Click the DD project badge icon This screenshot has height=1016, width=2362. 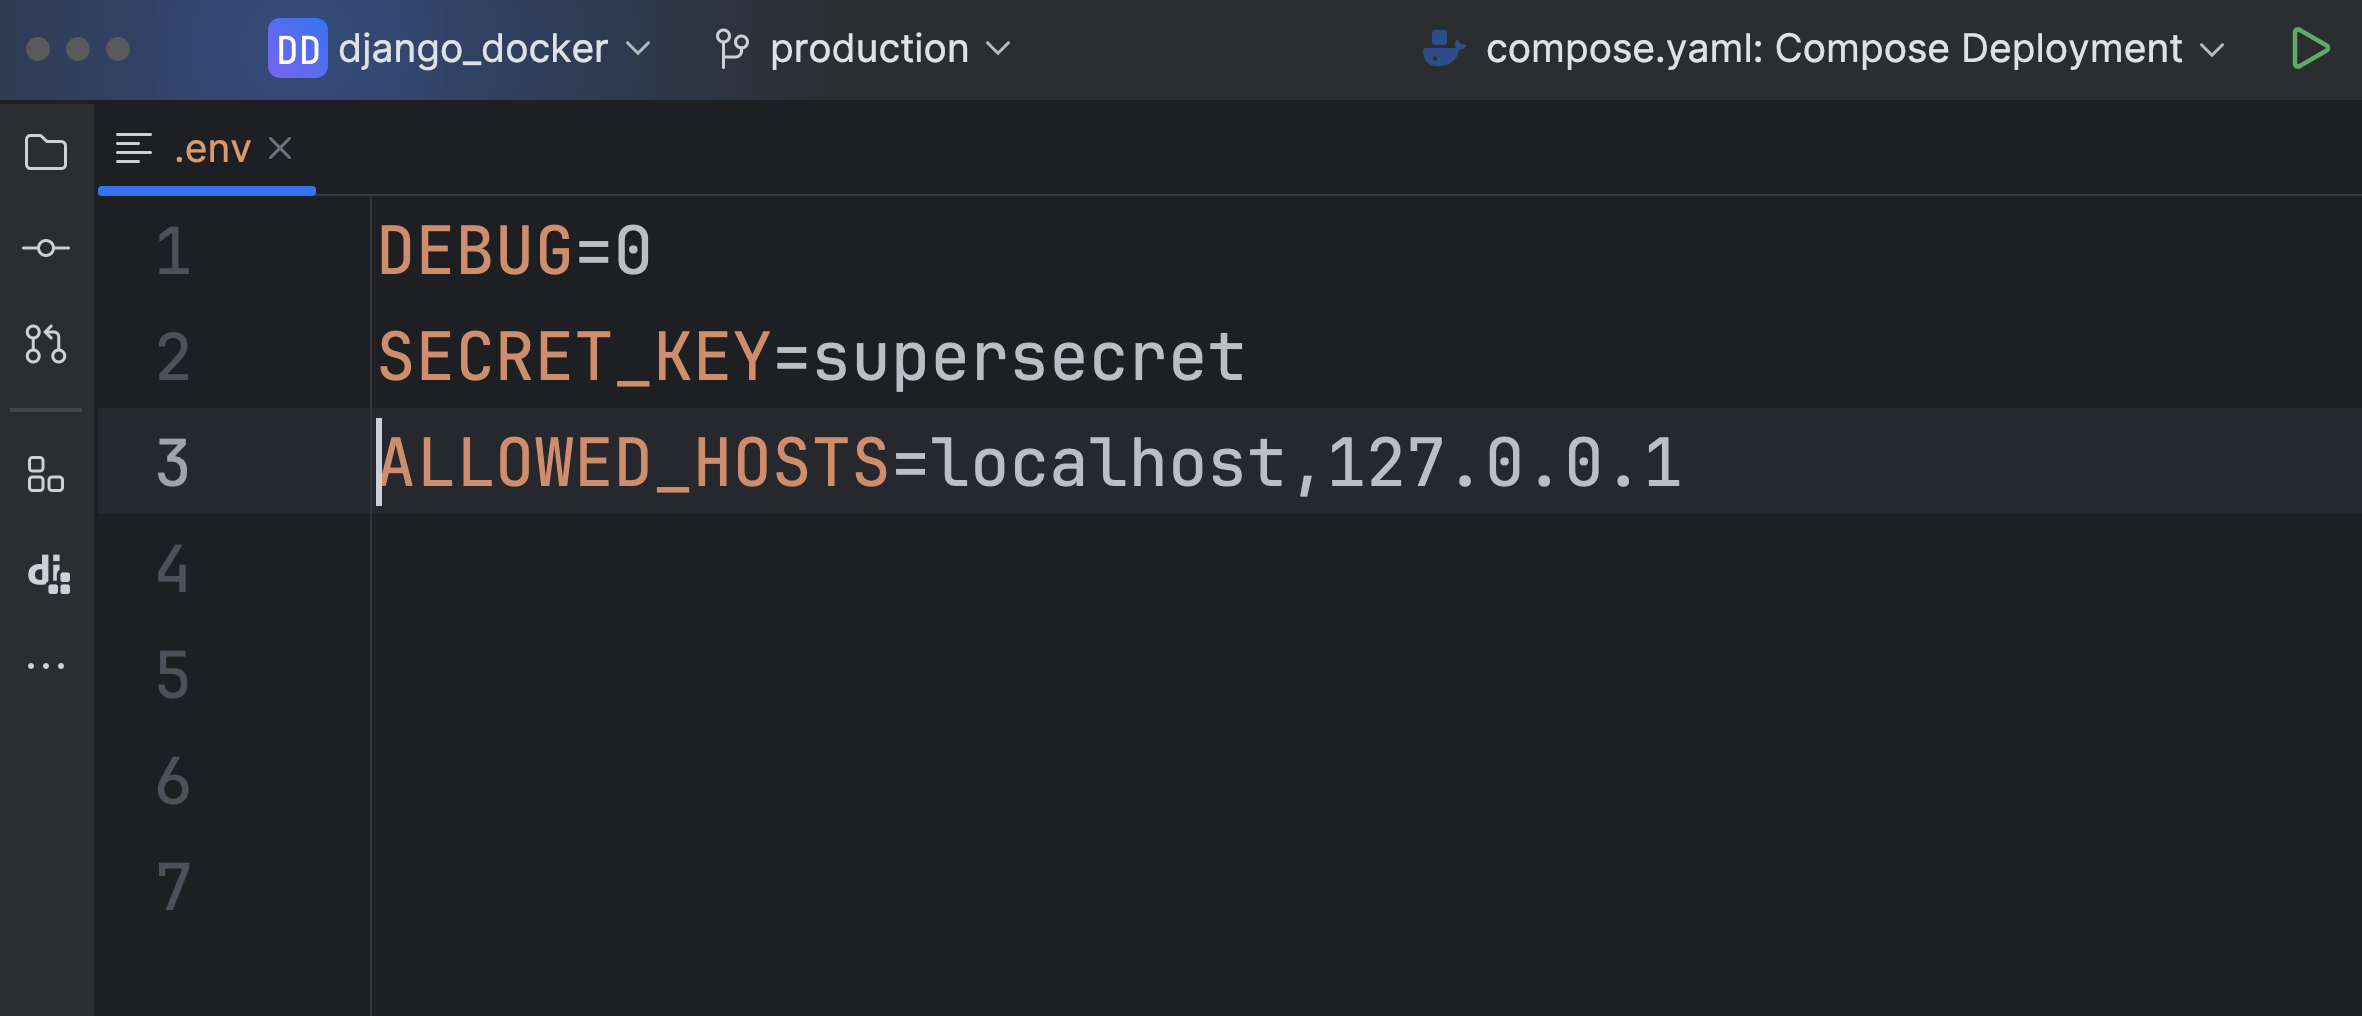point(297,49)
